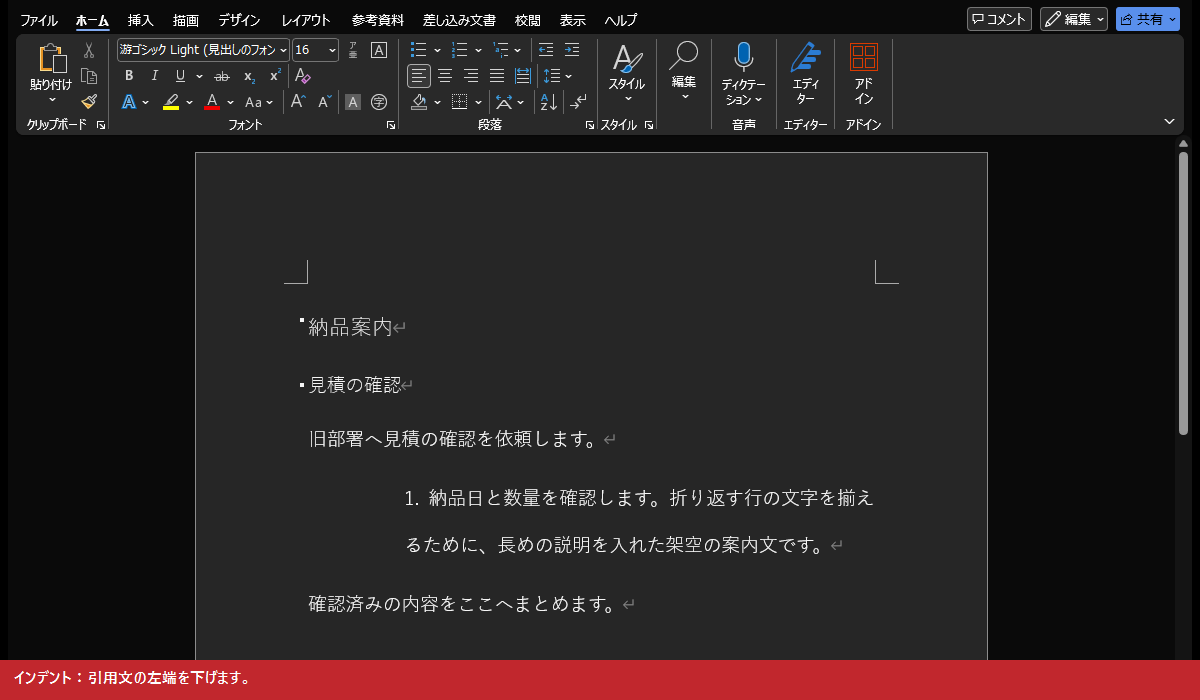Image resolution: width=1200 pixels, height=700 pixels.
Task: Apply red font color
Action: click(212, 102)
